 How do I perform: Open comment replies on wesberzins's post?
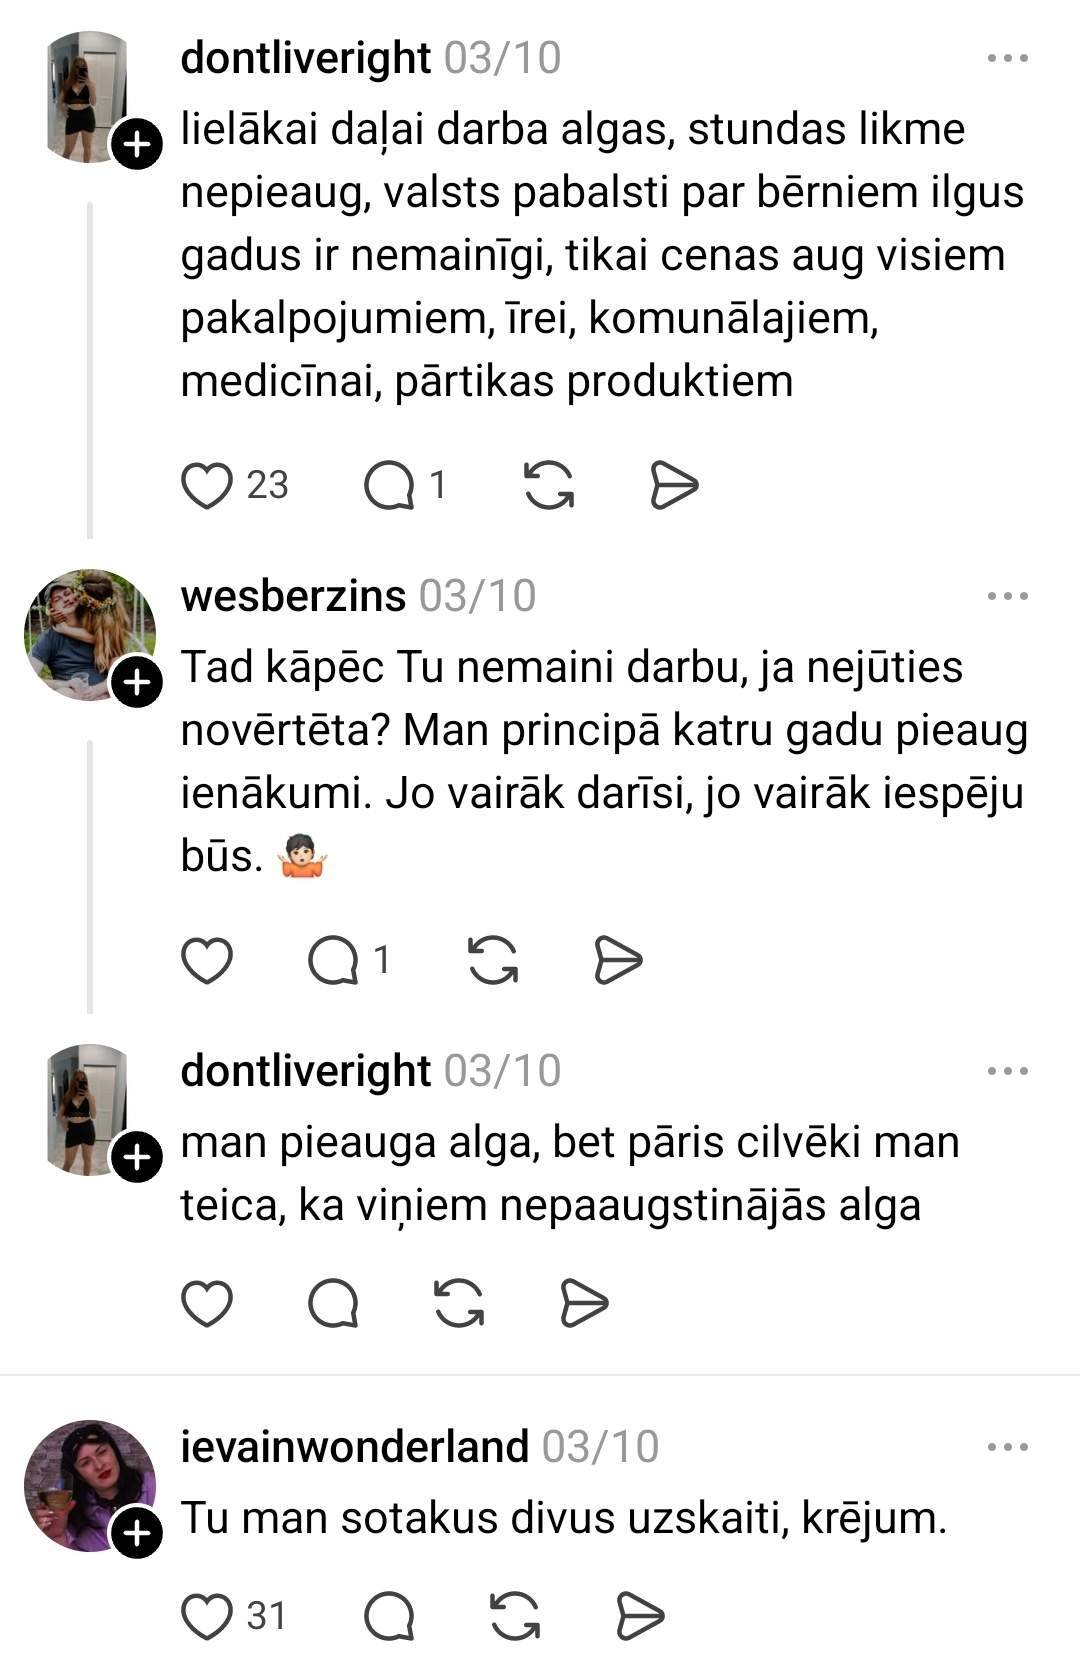coord(334,961)
